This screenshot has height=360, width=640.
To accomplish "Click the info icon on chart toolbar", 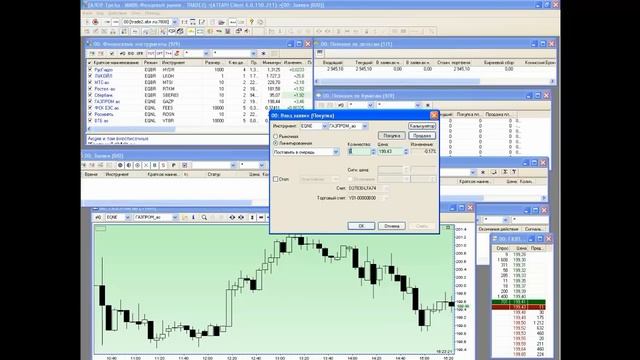I will tap(193, 218).
